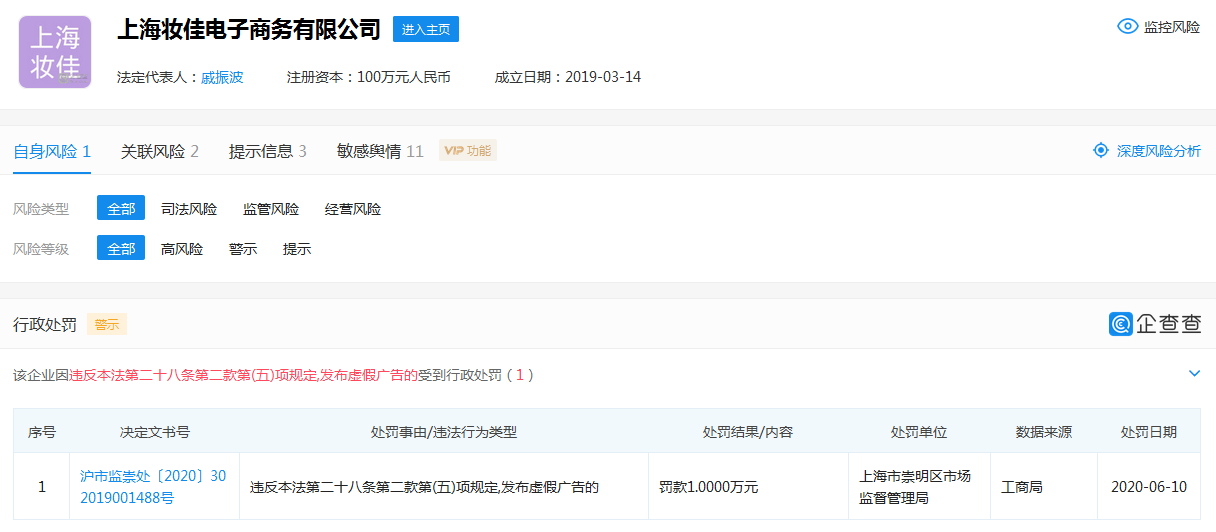
Task: Click the 上海市崇明区市场监督管理局 cell
Action: (x=919, y=487)
